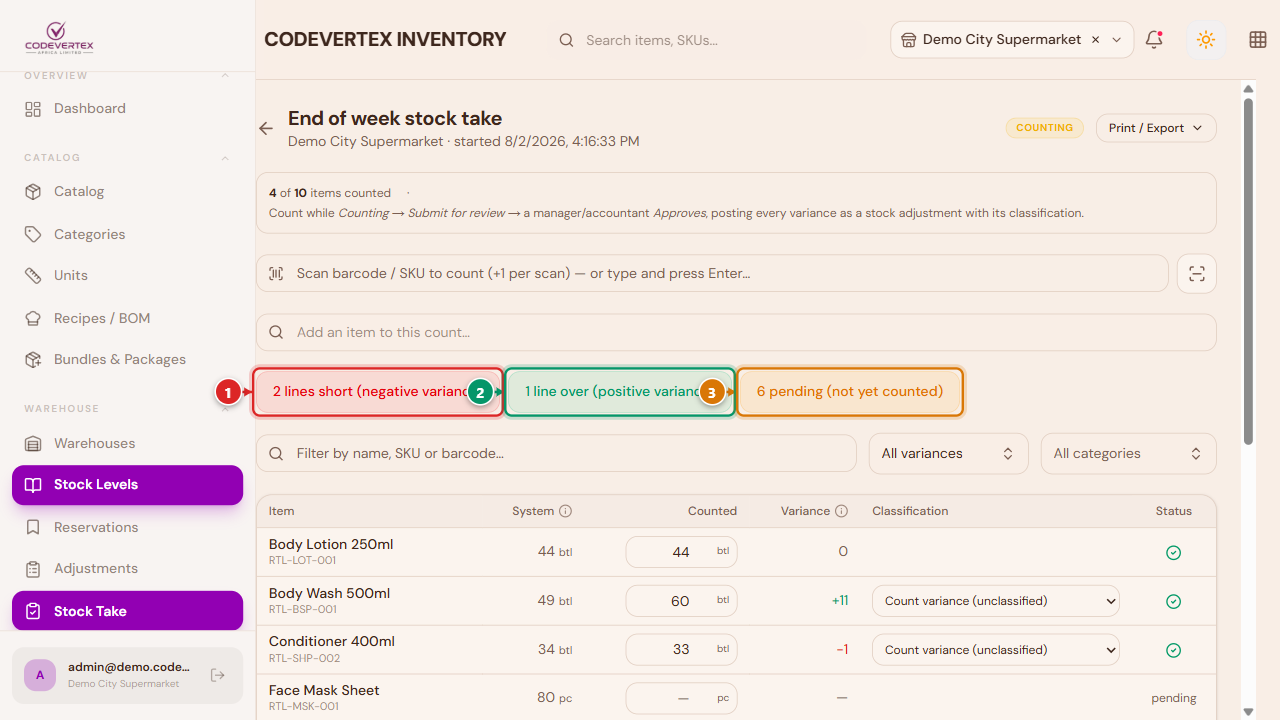
Task: Filter by 2 lines short chip
Action: pyautogui.click(x=377, y=392)
